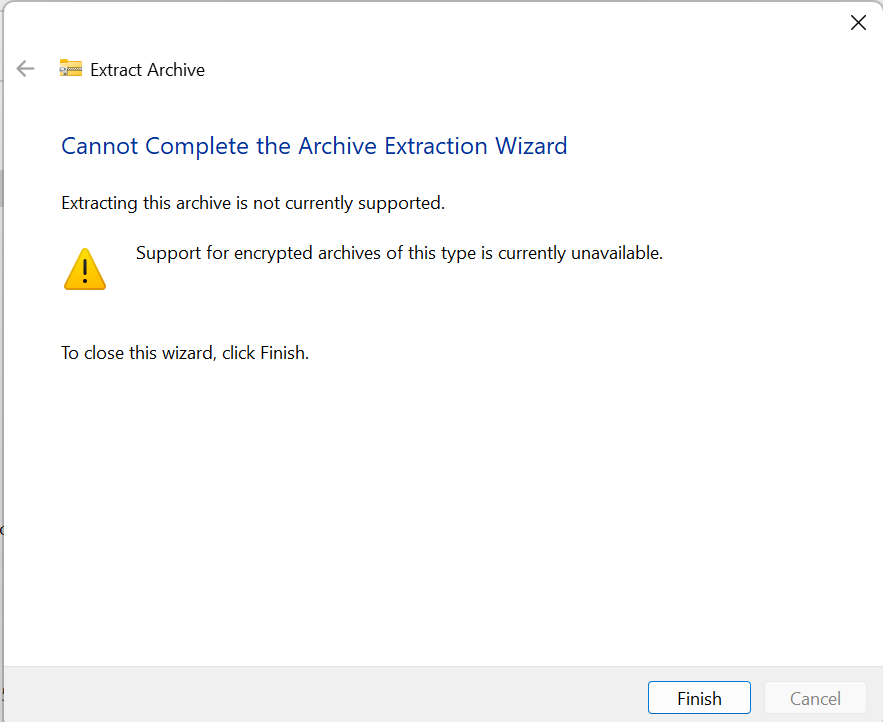
Task: Click the word Finish in the instruction sentence
Action: (283, 353)
